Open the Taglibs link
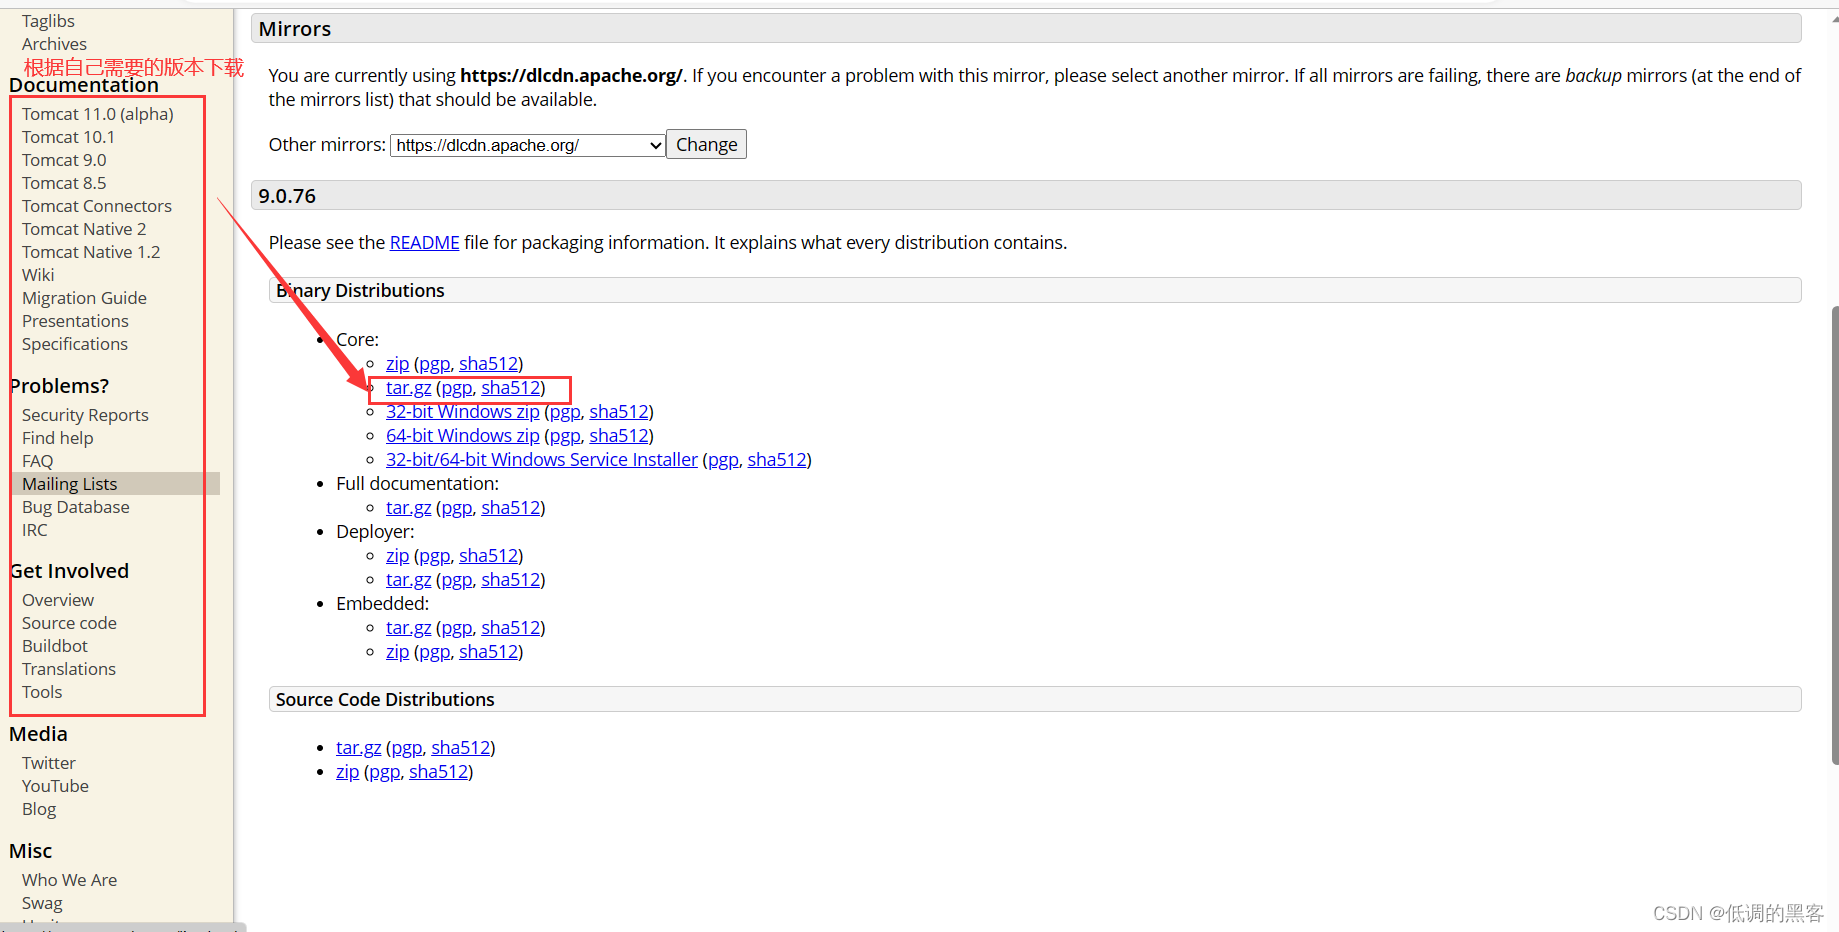The image size is (1839, 932). (48, 21)
